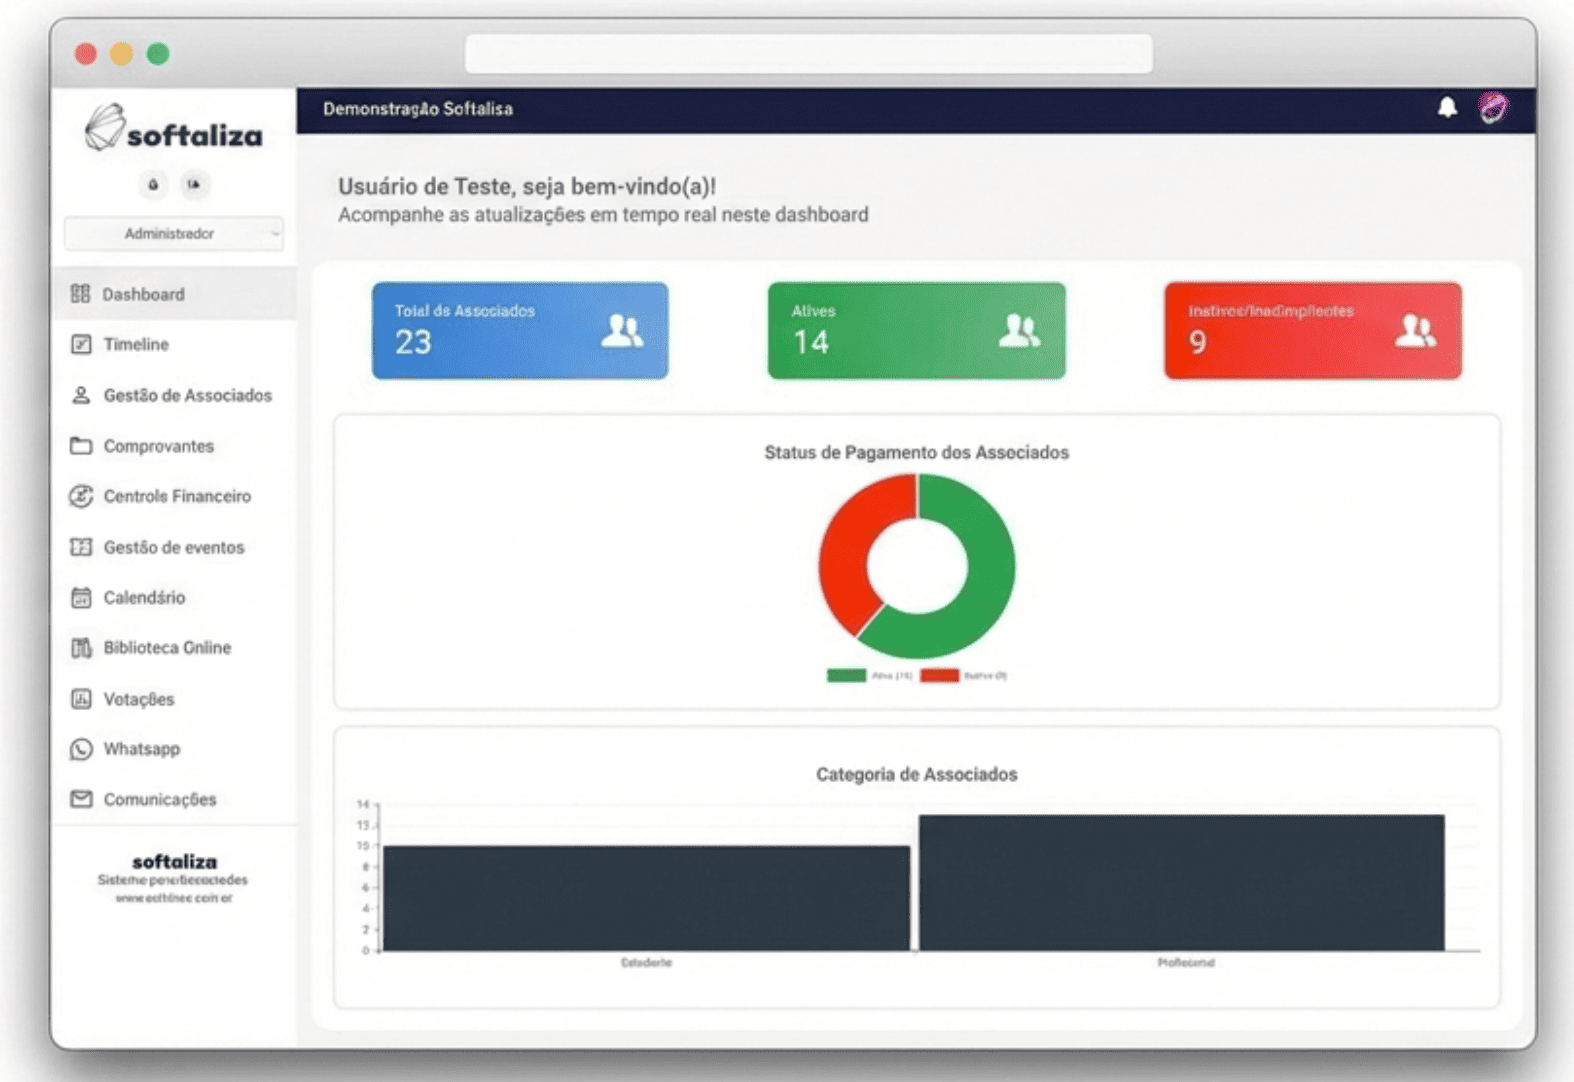Click the Biblioteca Online books icon

click(x=81, y=648)
